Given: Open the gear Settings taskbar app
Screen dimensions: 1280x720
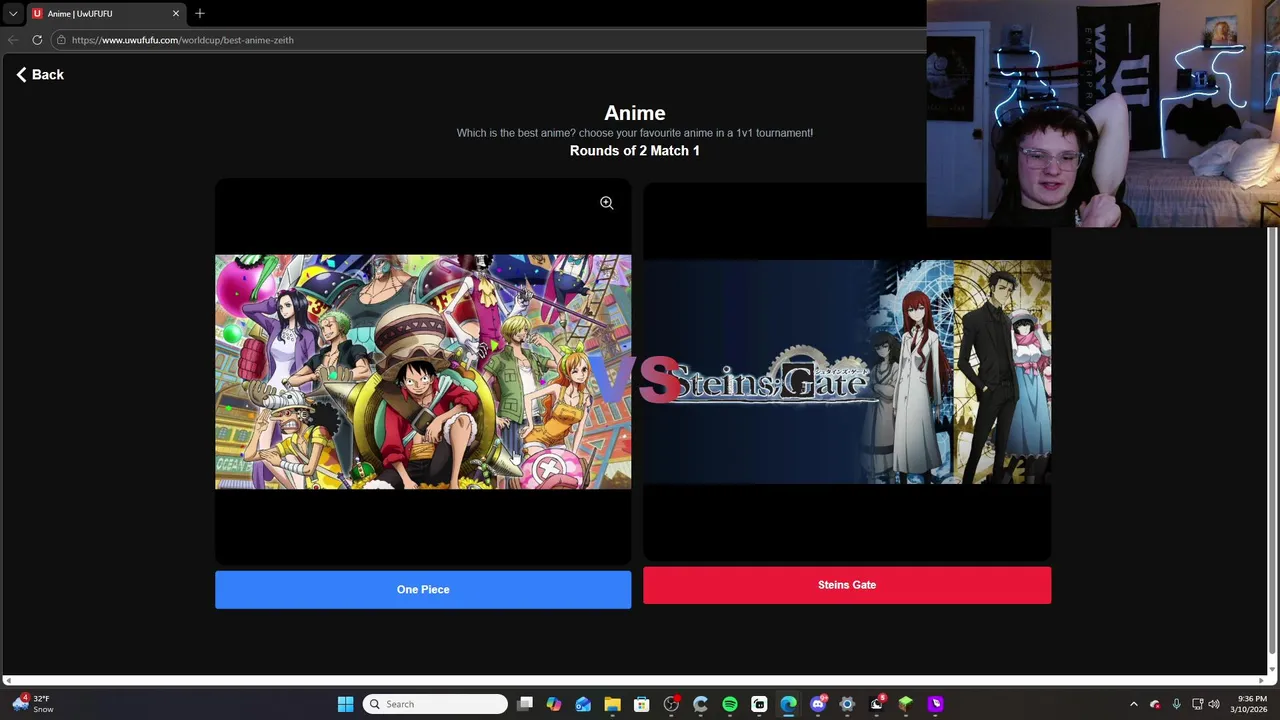Looking at the screenshot, I should tap(847, 704).
